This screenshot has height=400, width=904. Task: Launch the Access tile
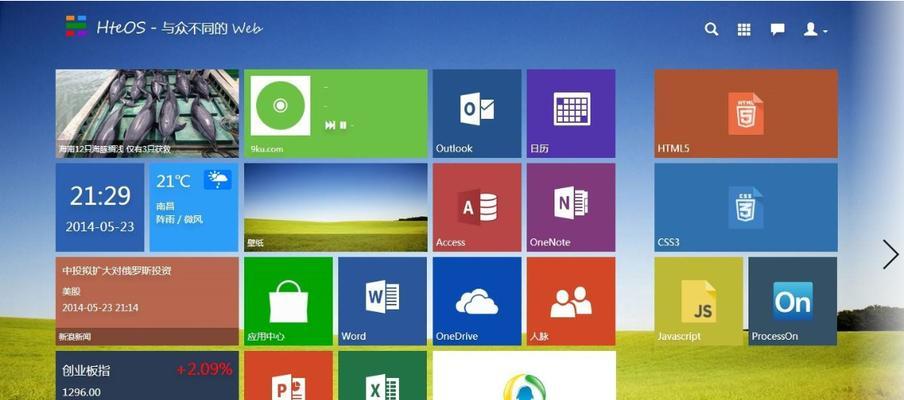(x=477, y=207)
